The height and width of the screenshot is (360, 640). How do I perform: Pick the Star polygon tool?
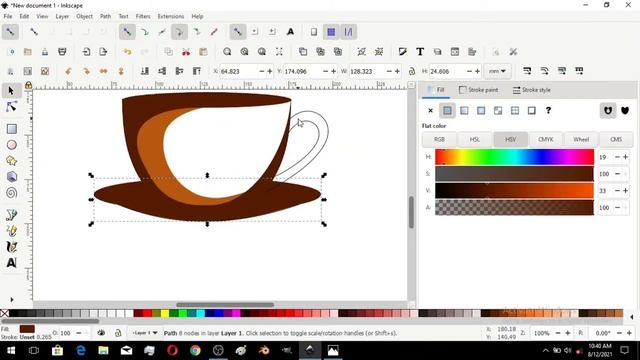11,161
